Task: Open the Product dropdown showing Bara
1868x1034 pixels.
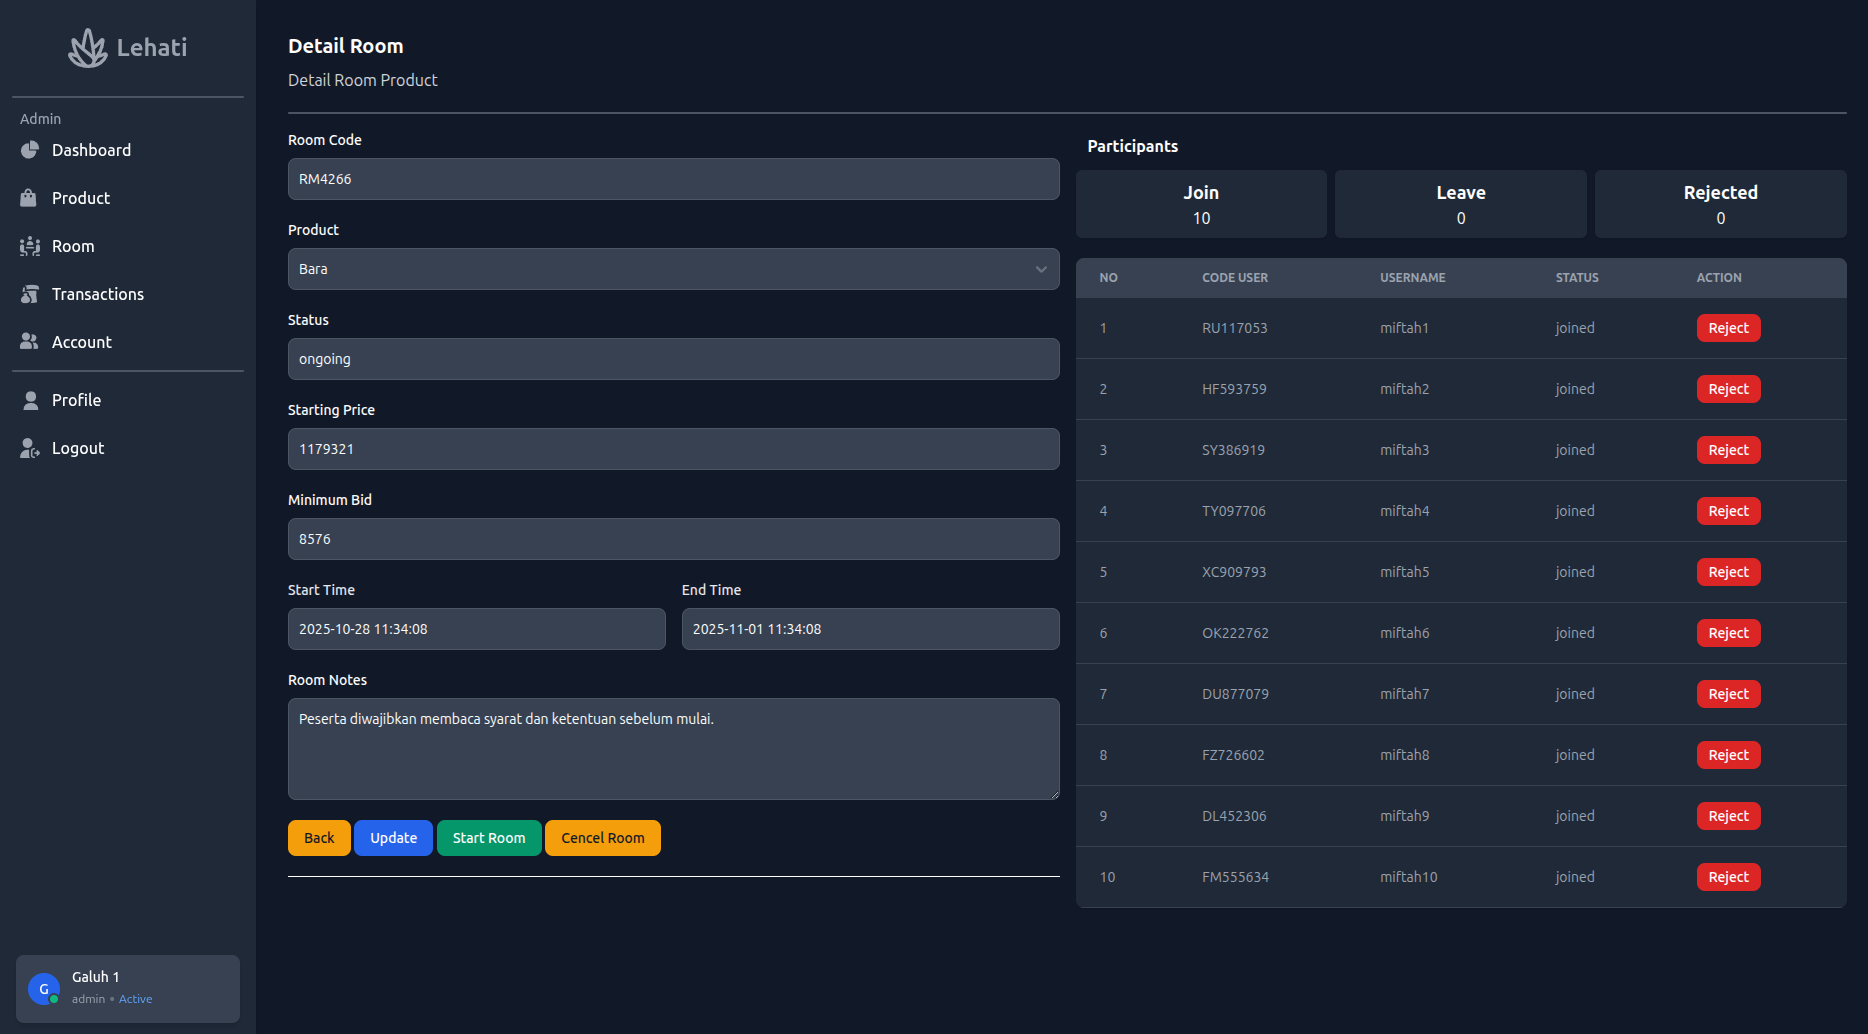Action: (x=660, y=269)
